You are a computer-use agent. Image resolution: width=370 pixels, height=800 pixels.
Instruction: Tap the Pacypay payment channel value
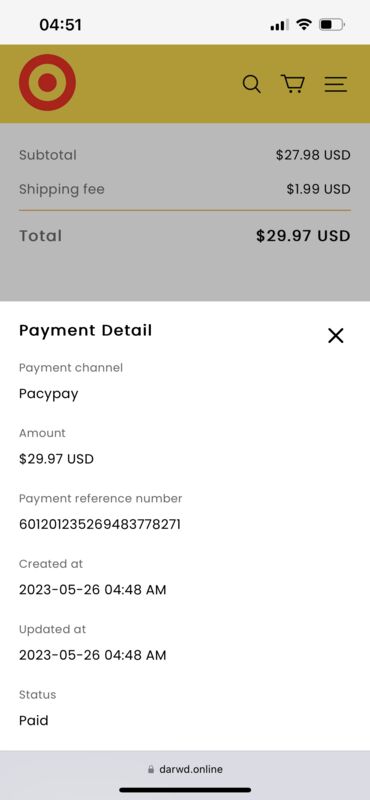click(x=48, y=394)
